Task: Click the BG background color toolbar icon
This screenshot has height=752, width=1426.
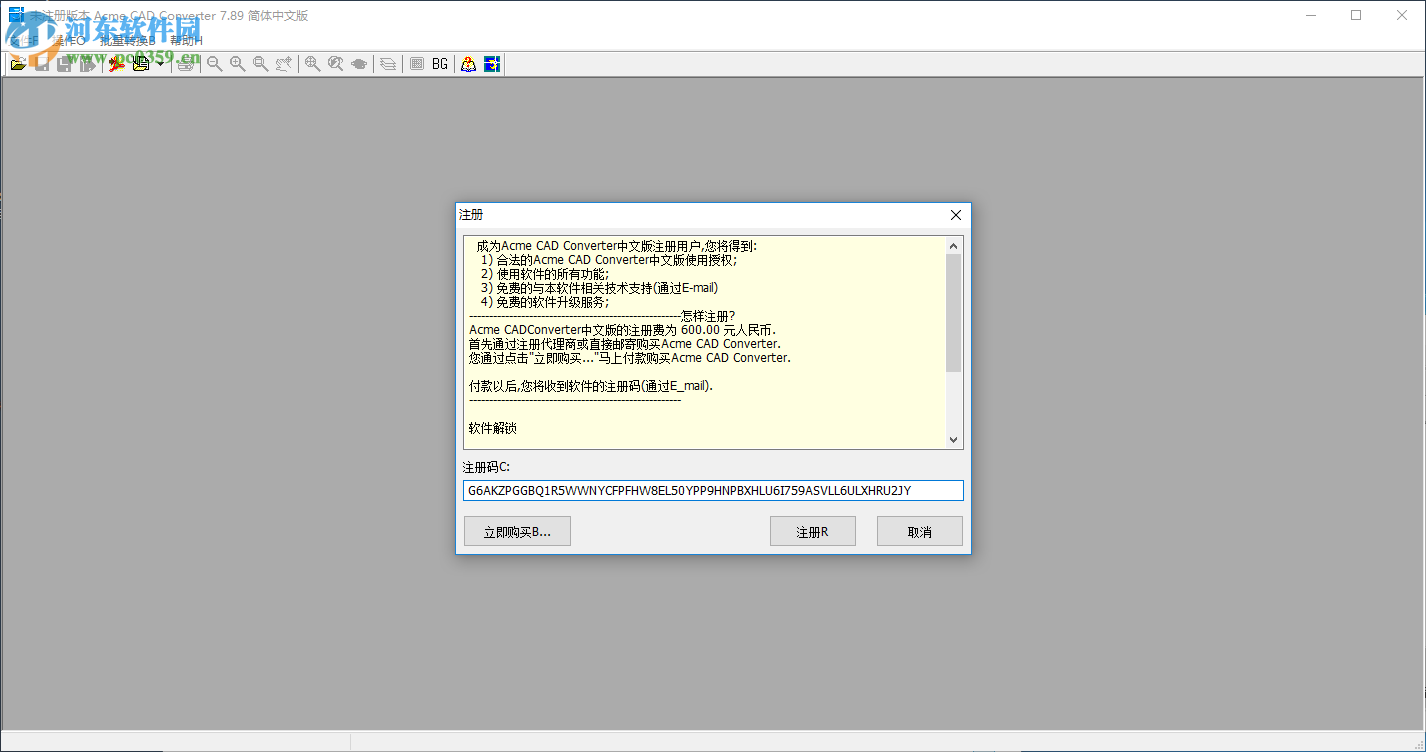Action: tap(440, 63)
